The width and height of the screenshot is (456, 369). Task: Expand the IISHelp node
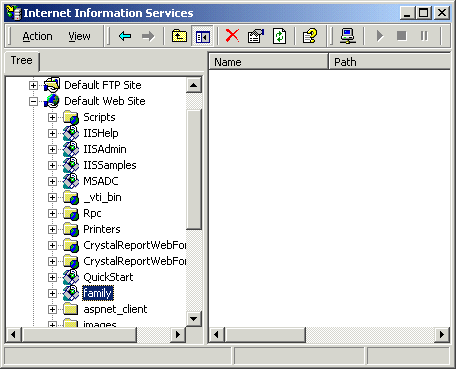click(52, 133)
